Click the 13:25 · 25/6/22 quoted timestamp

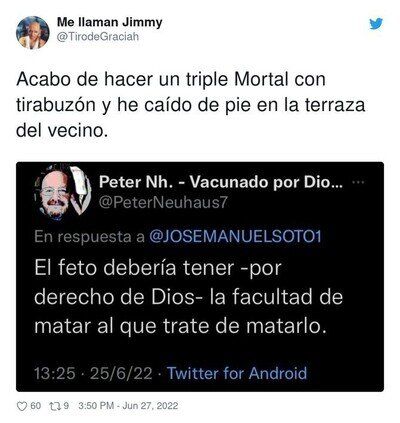tap(93, 373)
